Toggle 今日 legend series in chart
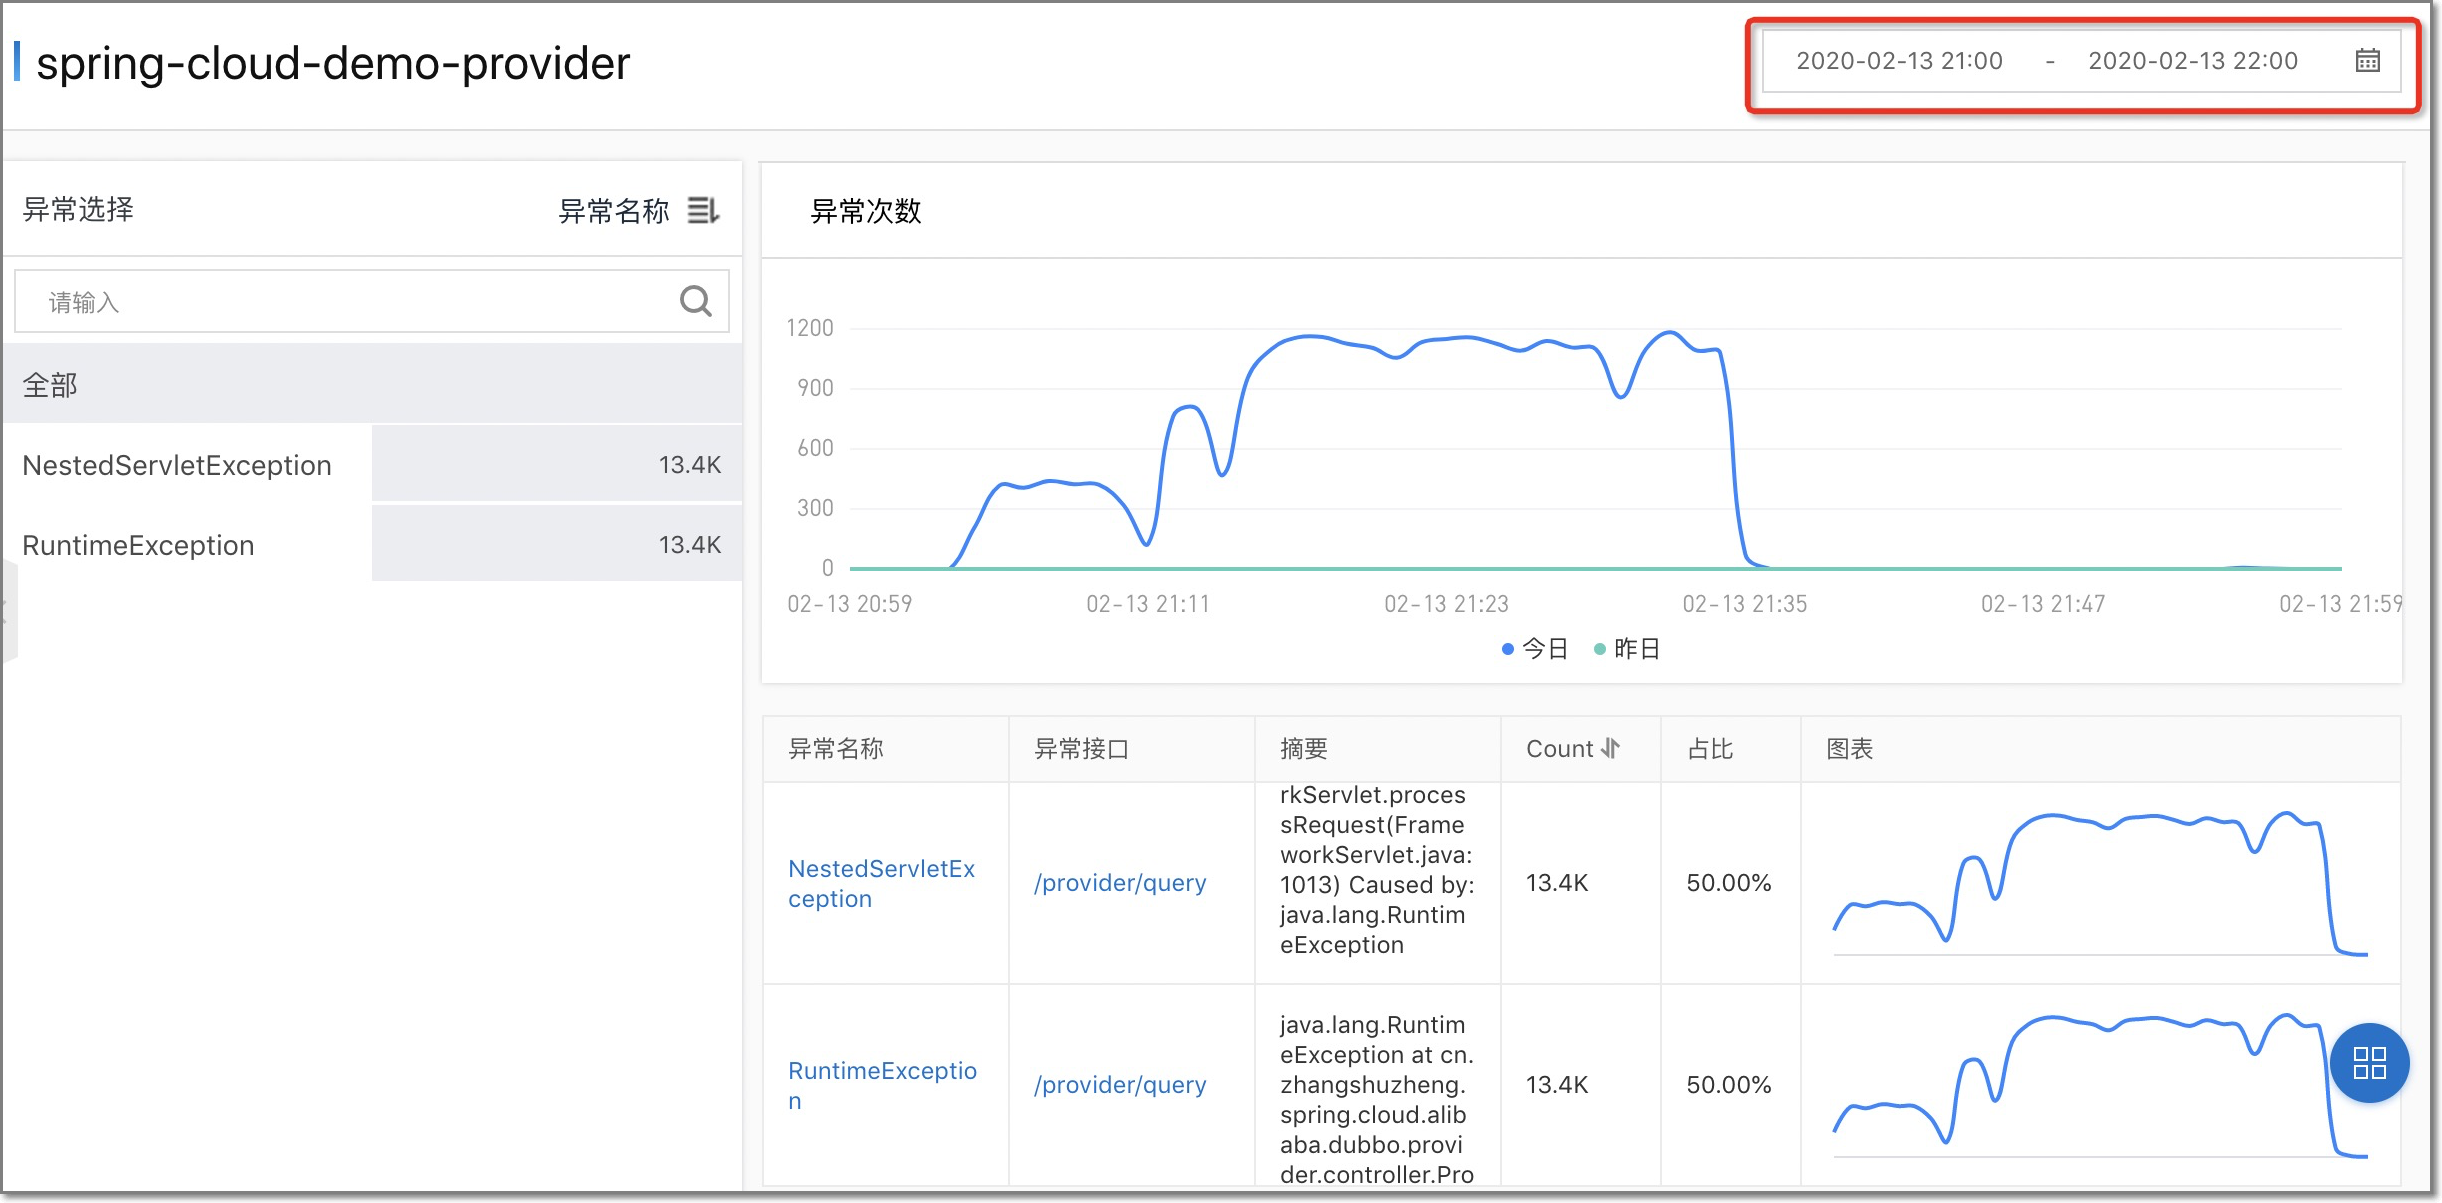The height and width of the screenshot is (1203, 2442). (x=1534, y=649)
